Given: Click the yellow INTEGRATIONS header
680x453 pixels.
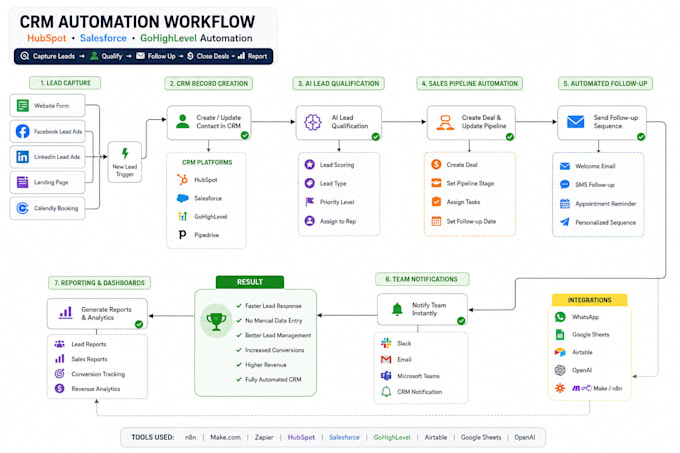Looking at the screenshot, I should (589, 300).
